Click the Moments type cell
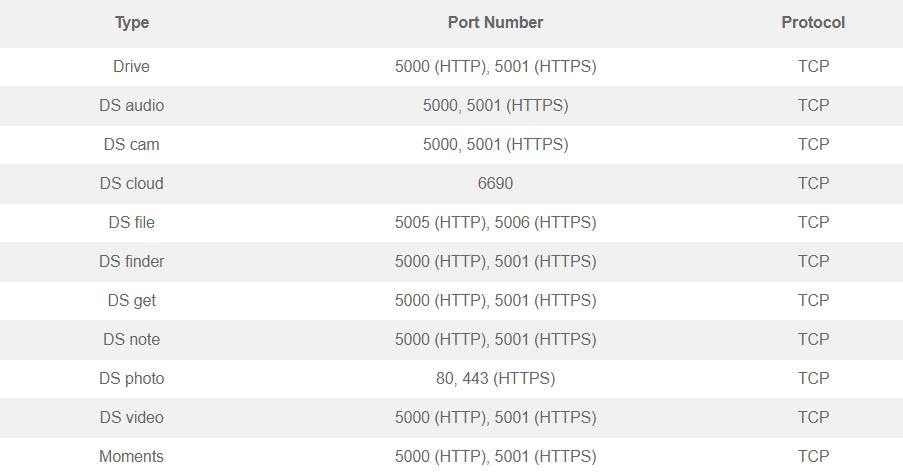The height and width of the screenshot is (476, 903). point(131,456)
